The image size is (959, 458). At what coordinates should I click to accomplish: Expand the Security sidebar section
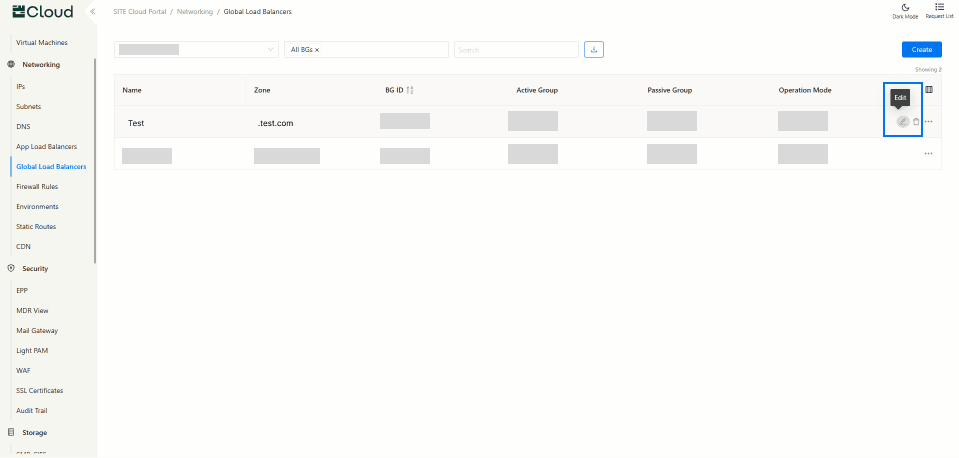(x=34, y=269)
